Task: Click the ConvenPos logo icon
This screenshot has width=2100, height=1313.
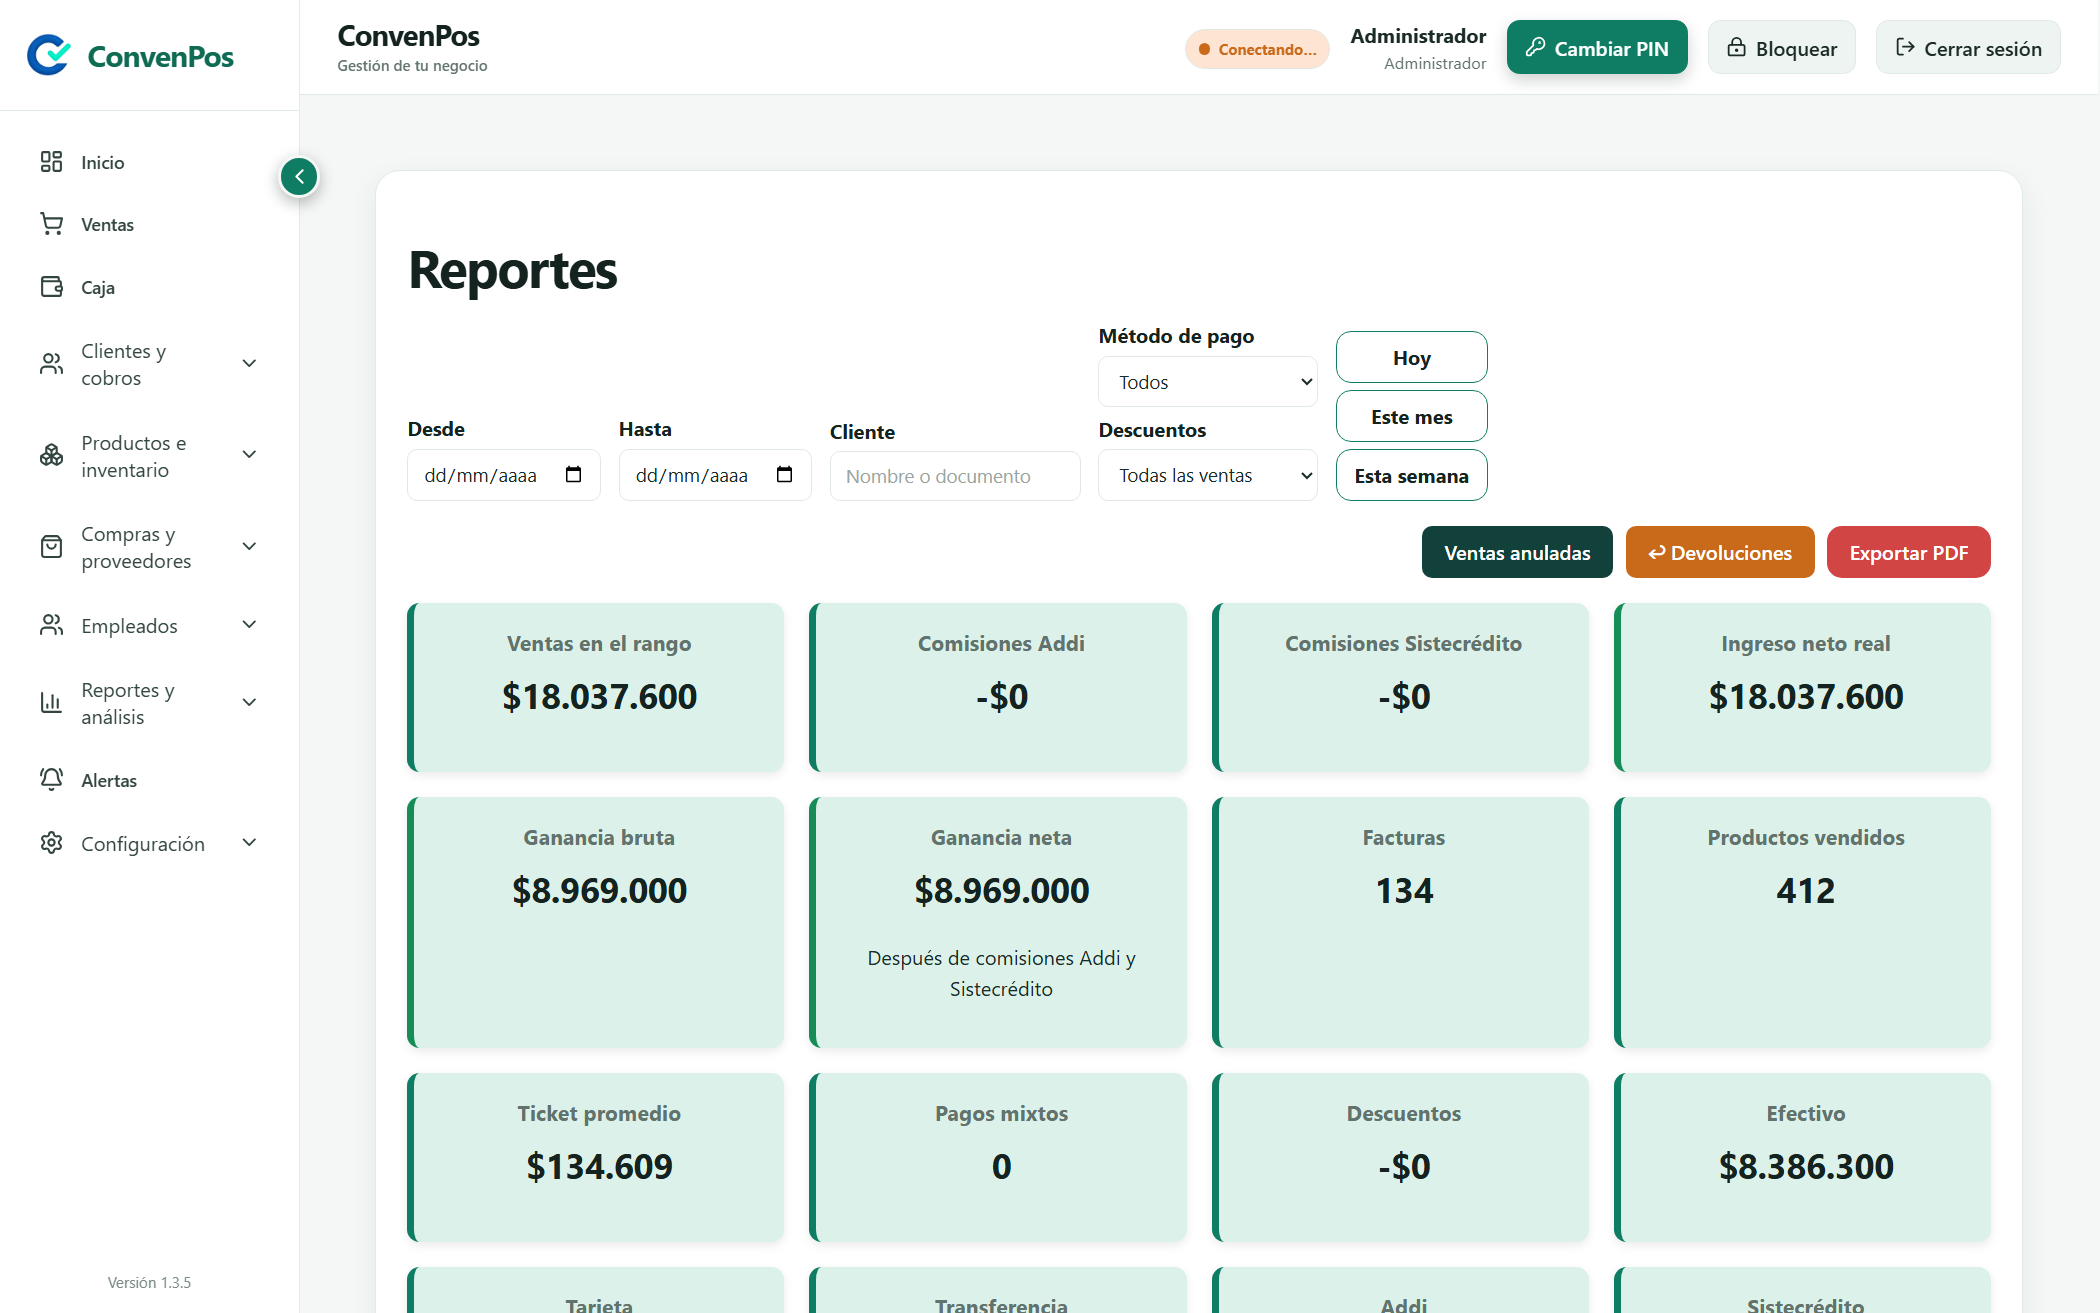Action: 48,55
